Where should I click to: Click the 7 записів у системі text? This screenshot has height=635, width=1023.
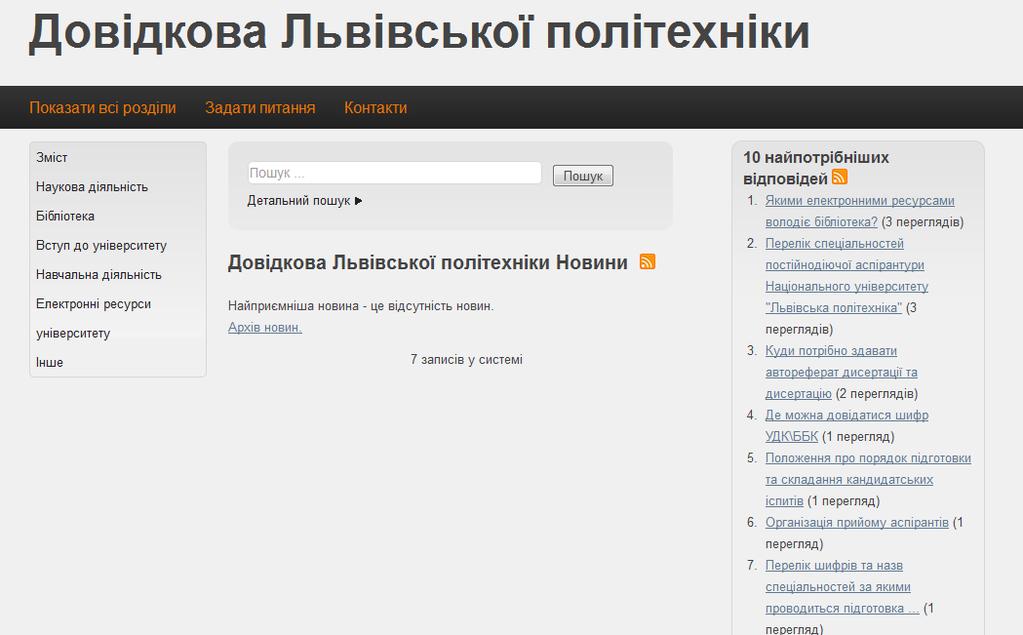point(466,360)
